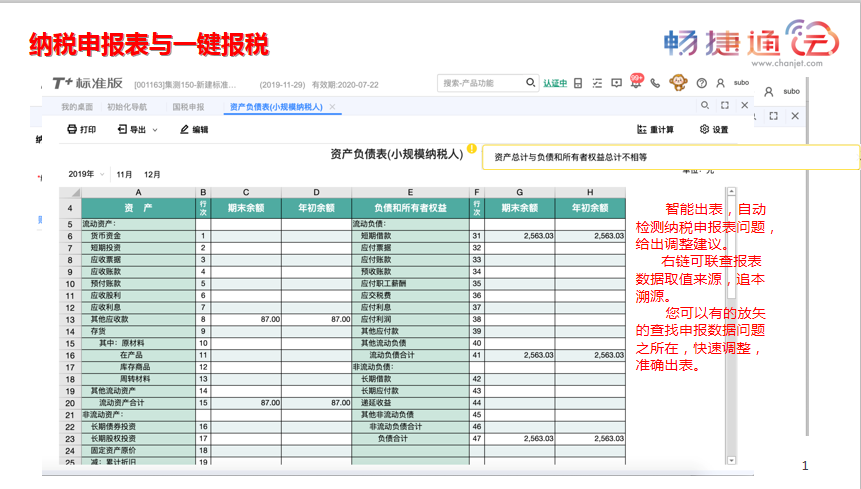Open the 2019年 year dropdown
Image resolution: width=861 pixels, height=489 pixels.
point(86,174)
